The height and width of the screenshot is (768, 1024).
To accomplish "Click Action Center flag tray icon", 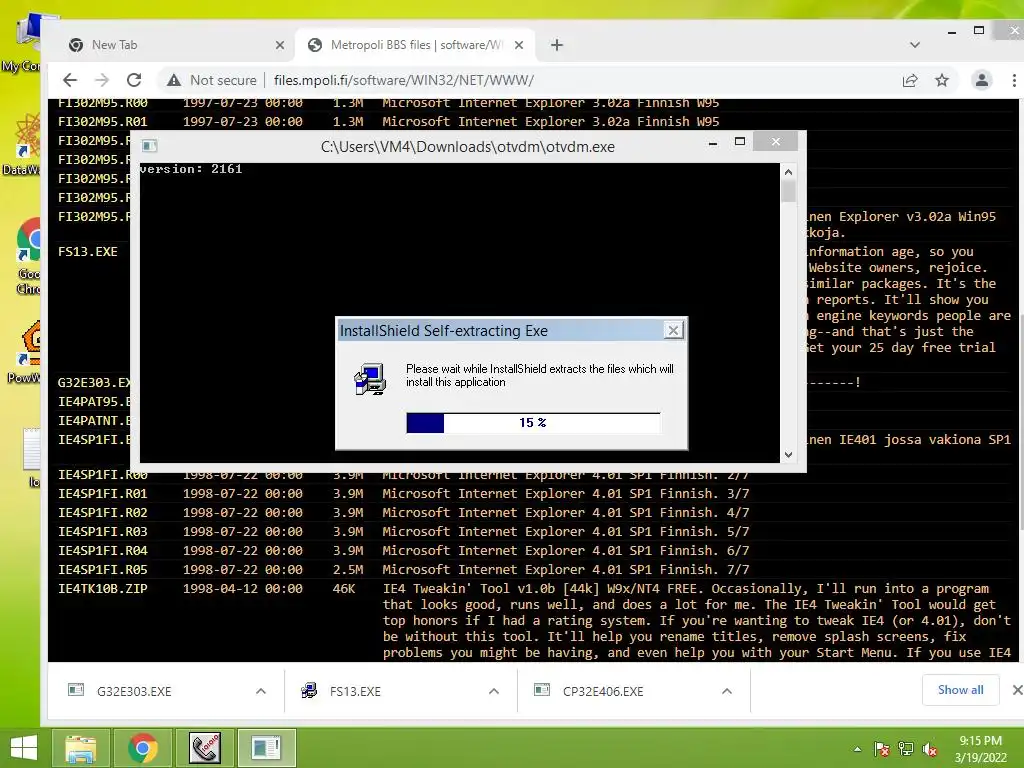I will click(x=882, y=749).
